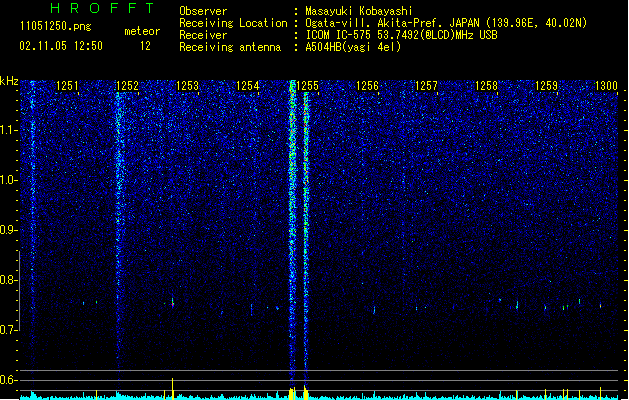Click the kHz axis unit label
The width and height of the screenshot is (629, 400).
(9, 81)
